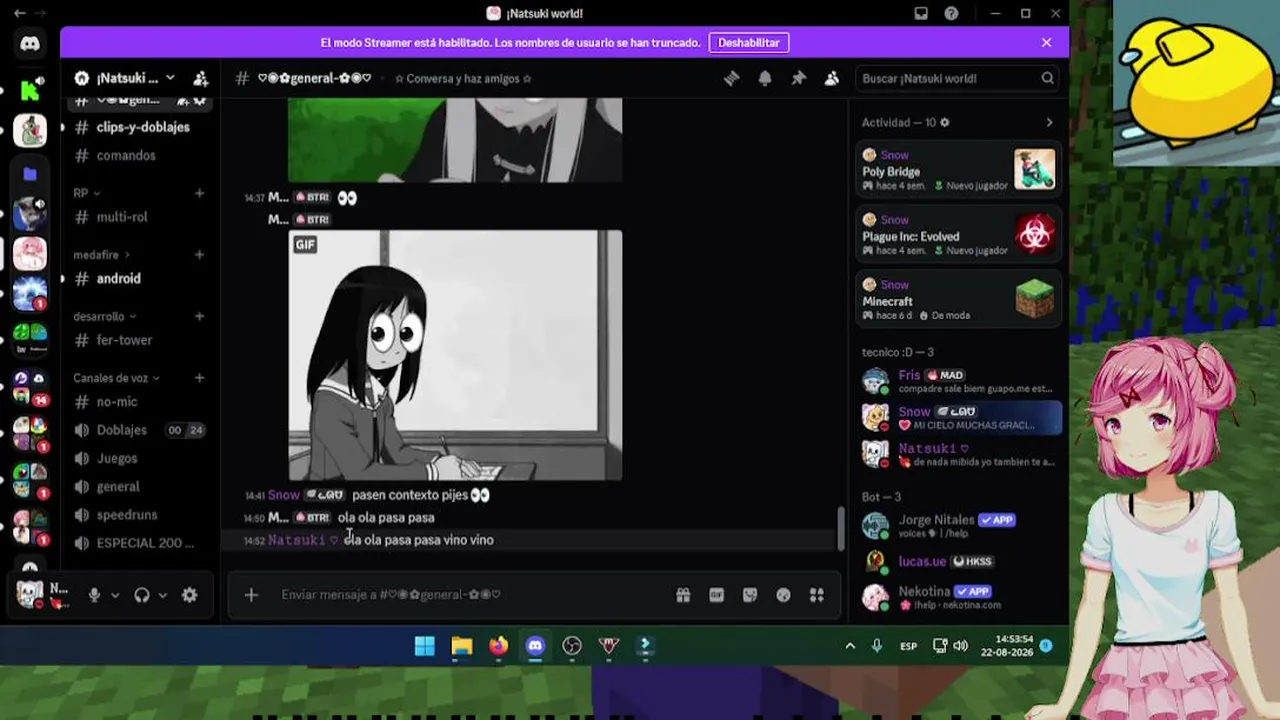The image size is (1280, 720).
Task: Open the GIF picker
Action: [716, 595]
